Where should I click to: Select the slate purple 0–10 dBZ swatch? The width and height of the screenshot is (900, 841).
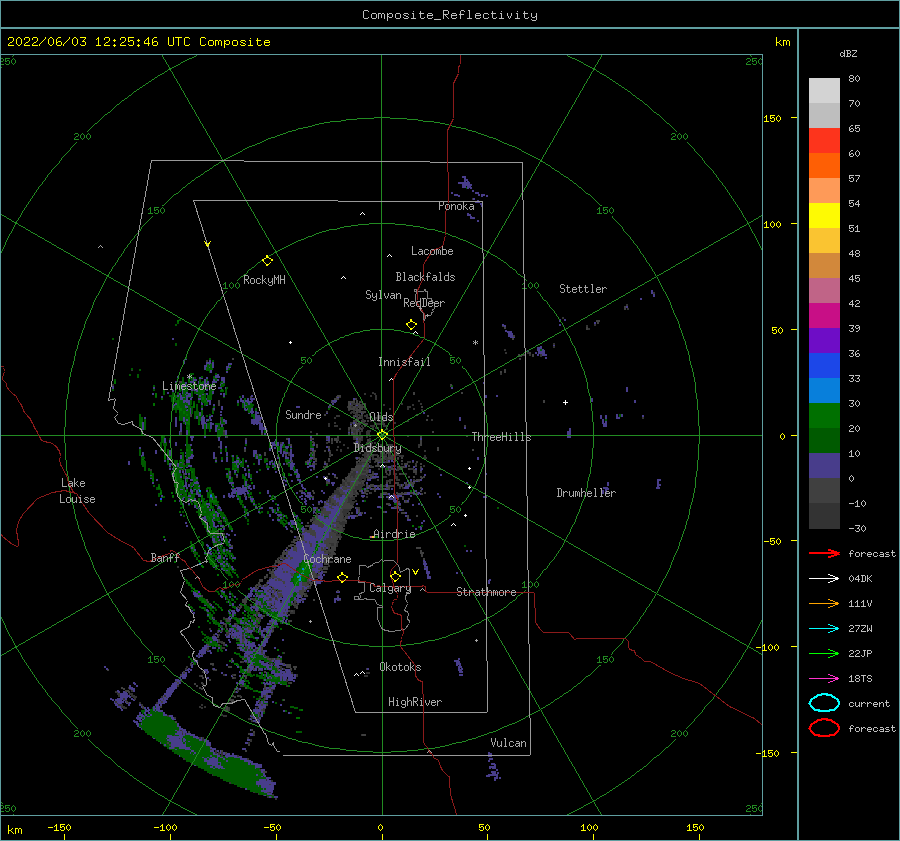[824, 466]
